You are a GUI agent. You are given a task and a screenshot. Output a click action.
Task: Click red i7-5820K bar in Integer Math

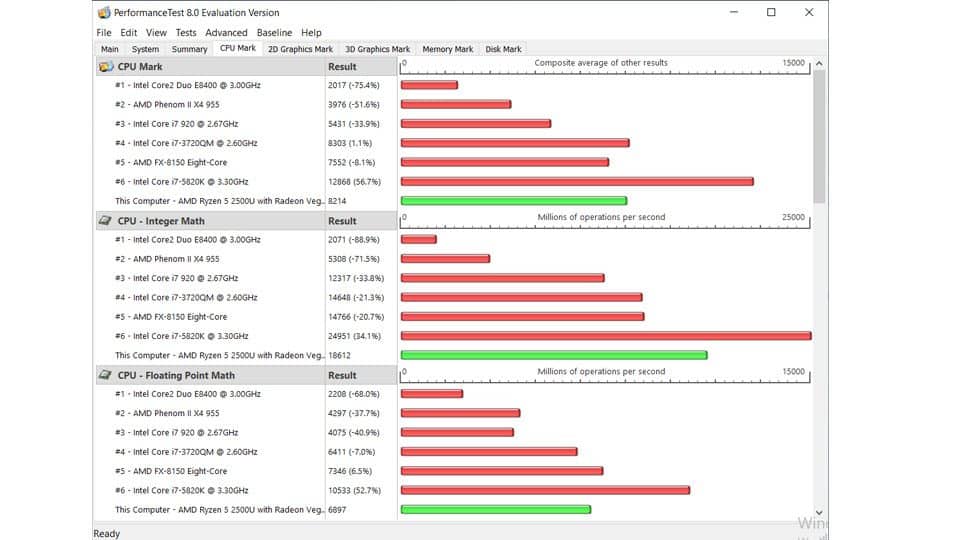point(606,336)
